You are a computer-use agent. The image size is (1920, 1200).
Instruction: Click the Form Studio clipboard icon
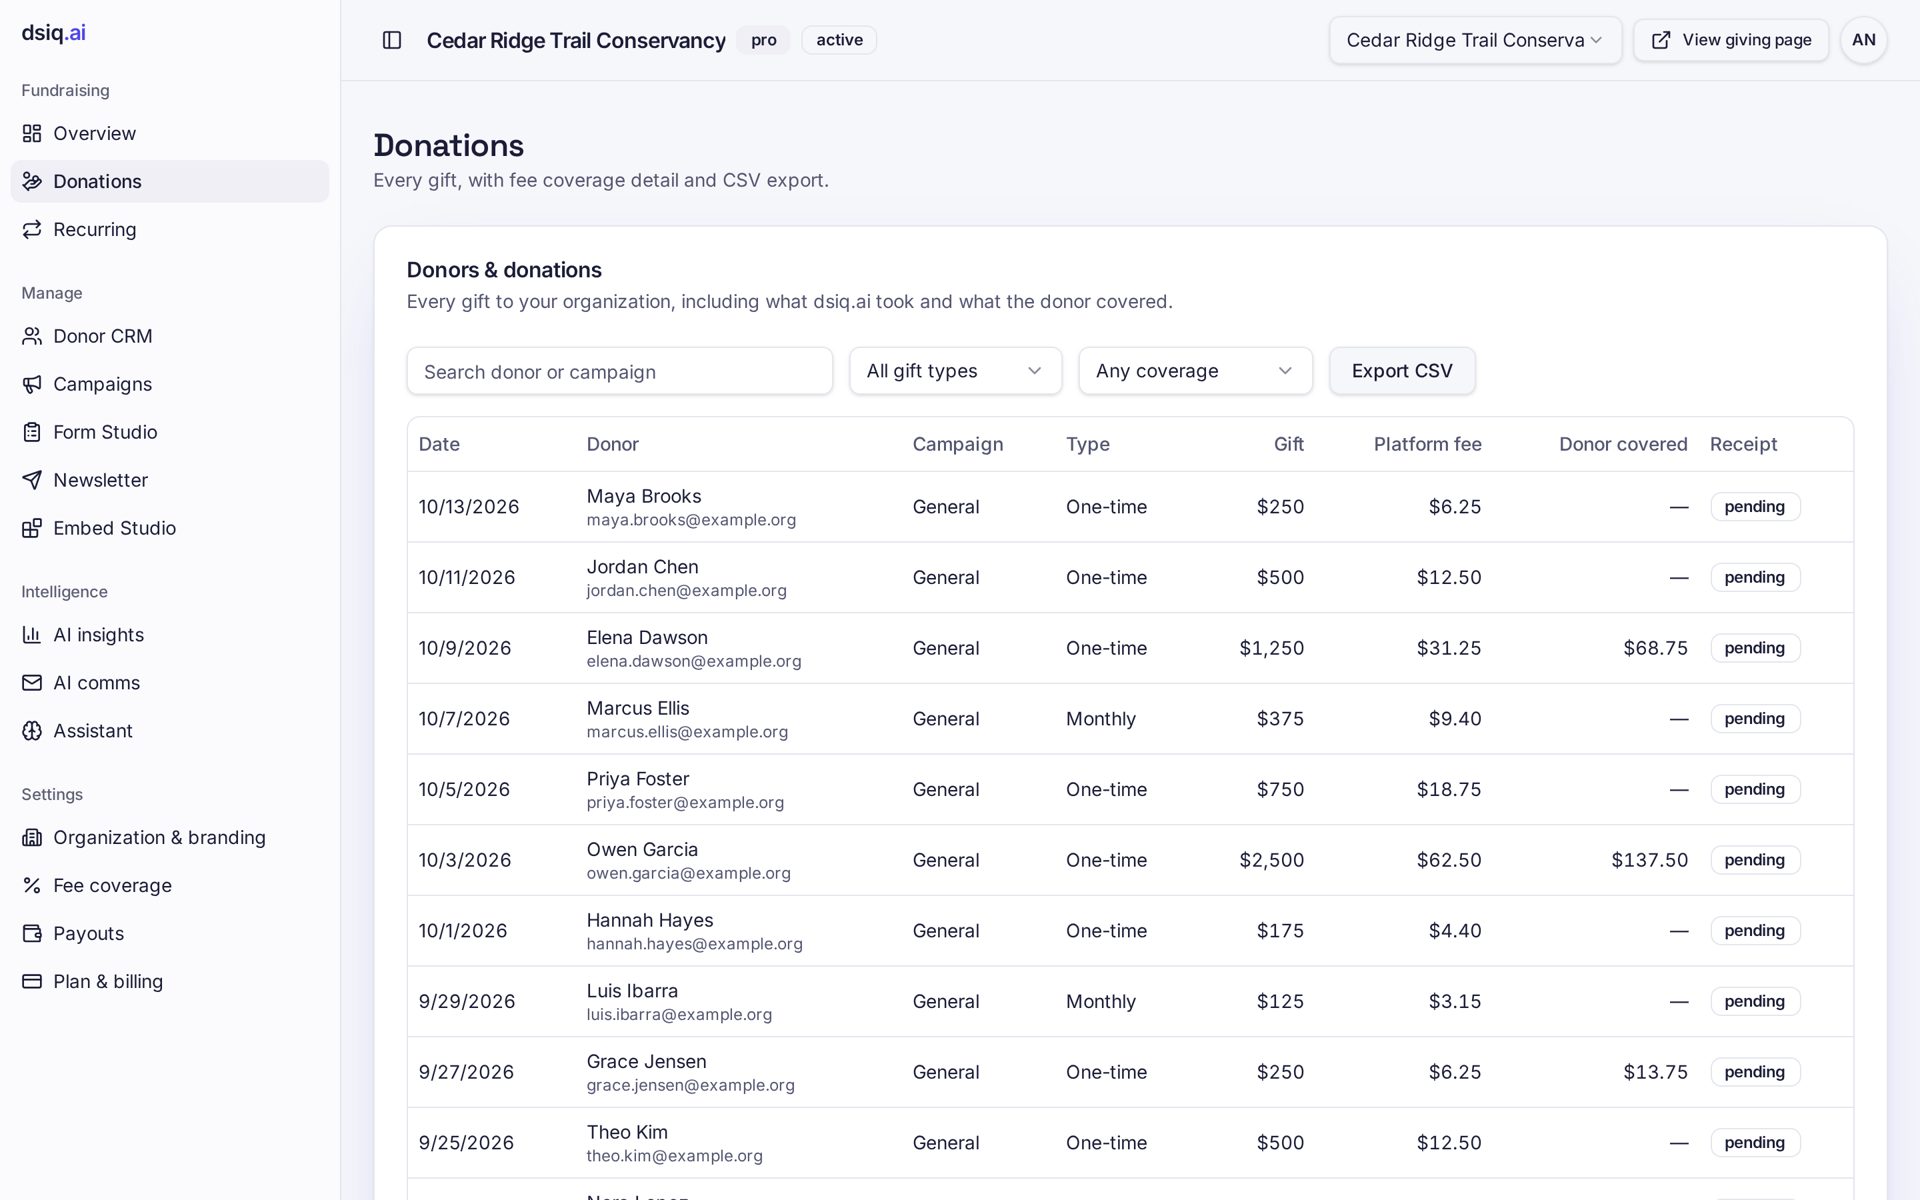tap(32, 432)
